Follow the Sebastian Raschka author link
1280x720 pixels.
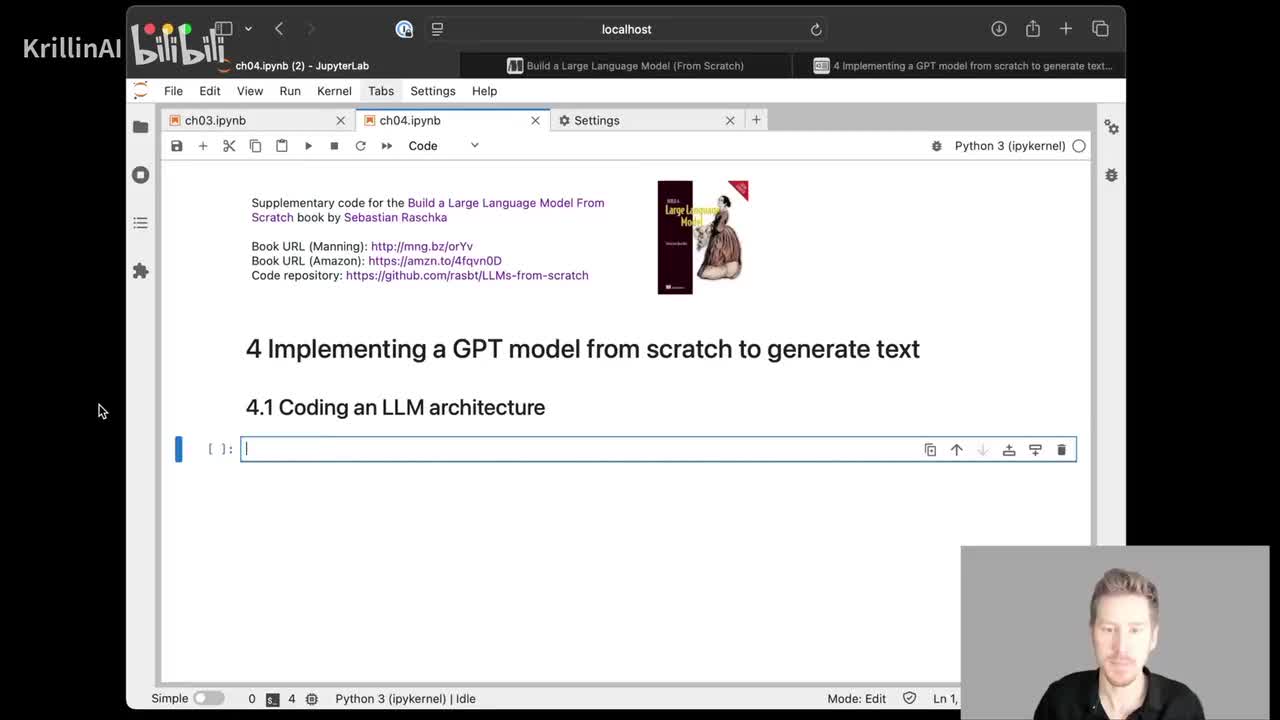click(395, 217)
